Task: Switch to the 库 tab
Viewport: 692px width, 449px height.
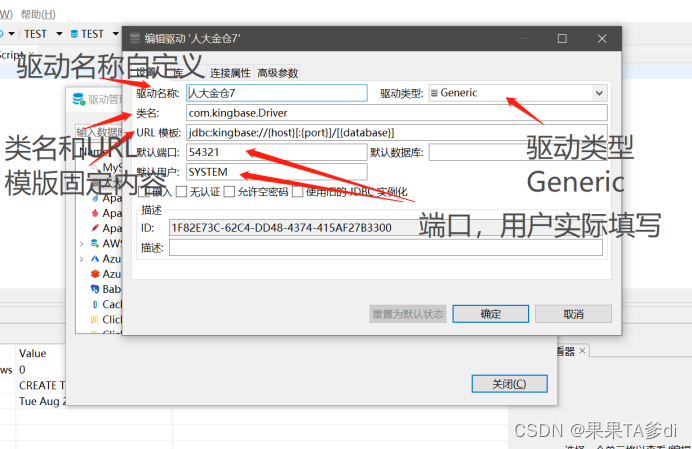Action: [178, 73]
